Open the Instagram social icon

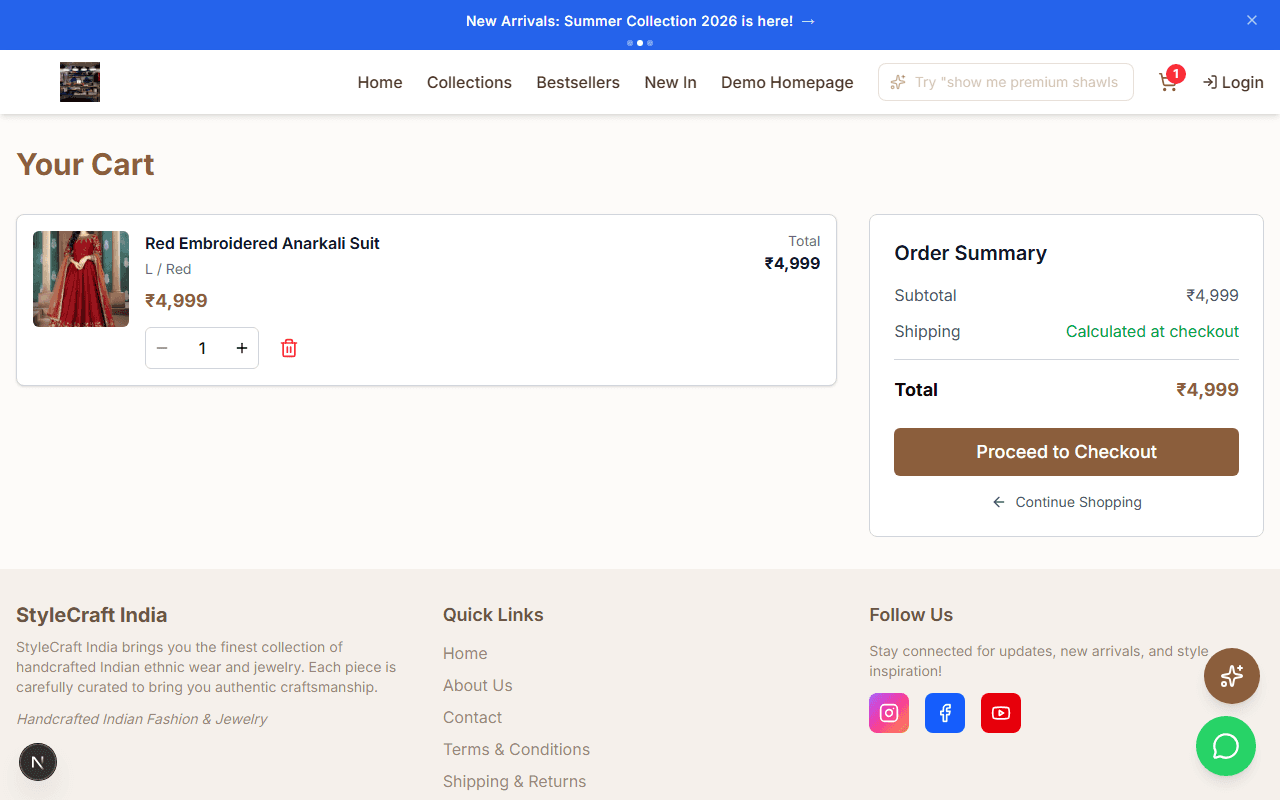(x=889, y=712)
